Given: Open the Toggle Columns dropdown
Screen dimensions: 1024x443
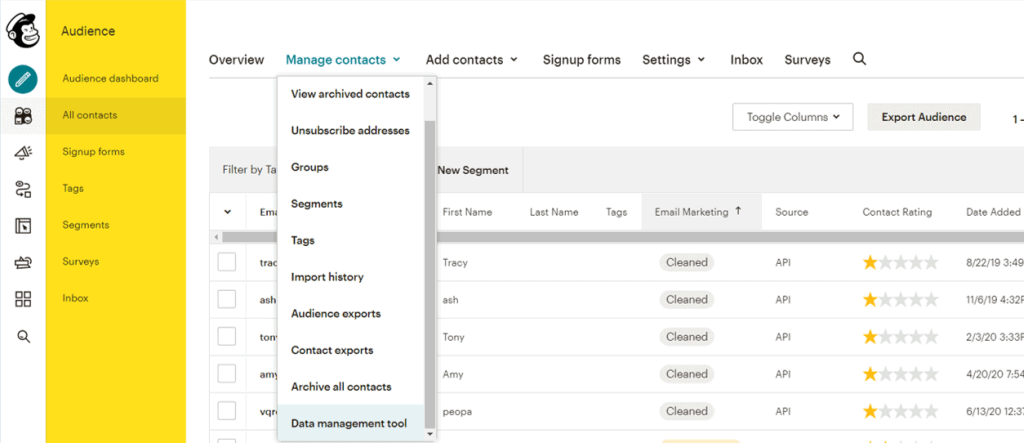Looking at the screenshot, I should coord(792,117).
